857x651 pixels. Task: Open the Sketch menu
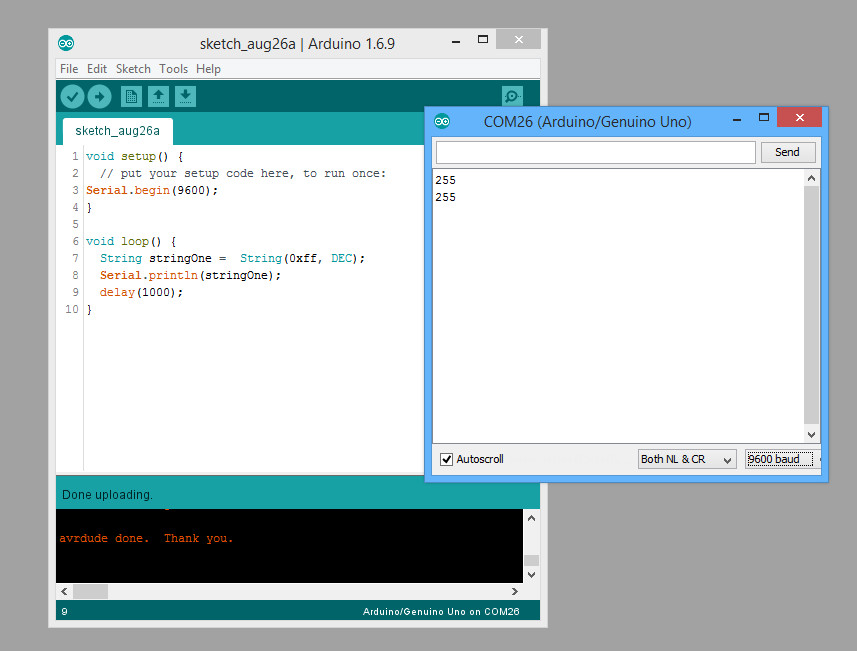point(133,69)
